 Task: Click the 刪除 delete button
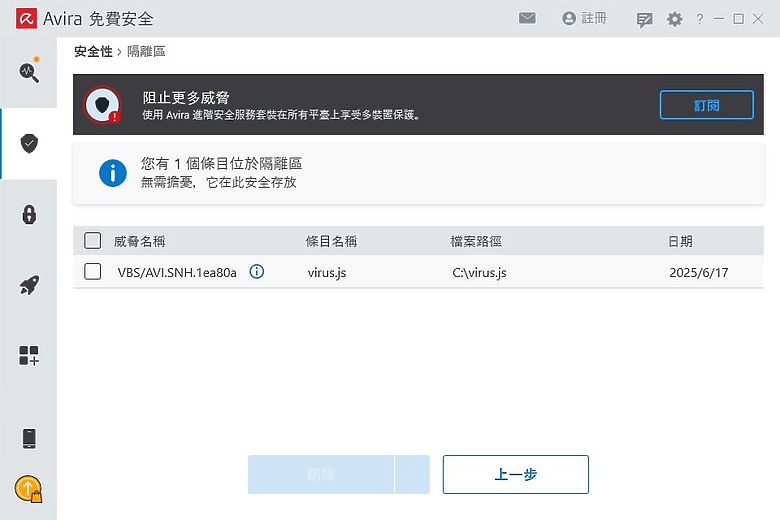[321, 474]
